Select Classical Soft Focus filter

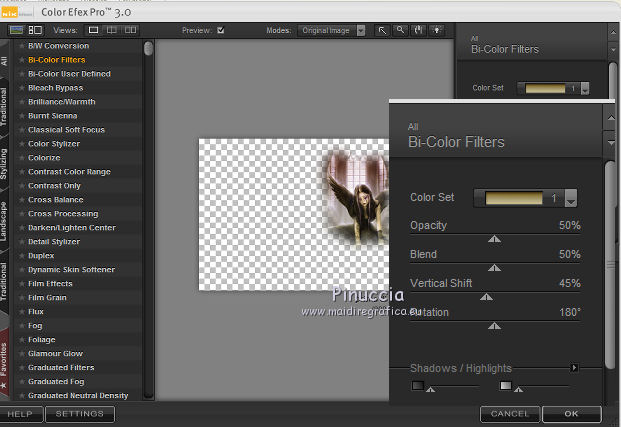[67, 130]
